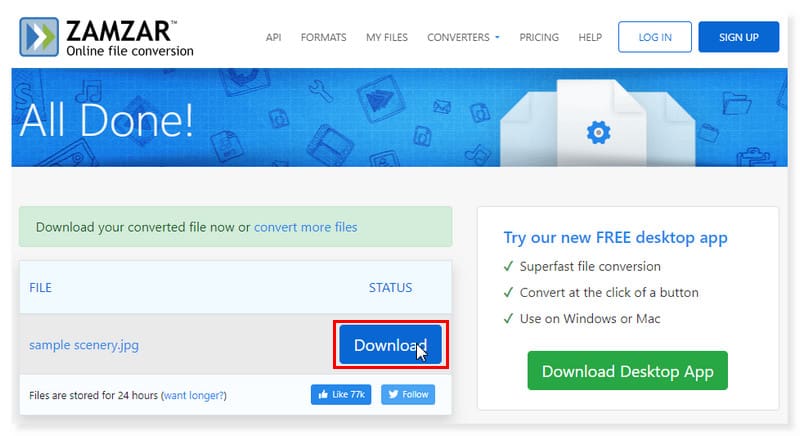Screen dimensions: 800x436
Task: Open My Files in navigation
Action: 386,37
